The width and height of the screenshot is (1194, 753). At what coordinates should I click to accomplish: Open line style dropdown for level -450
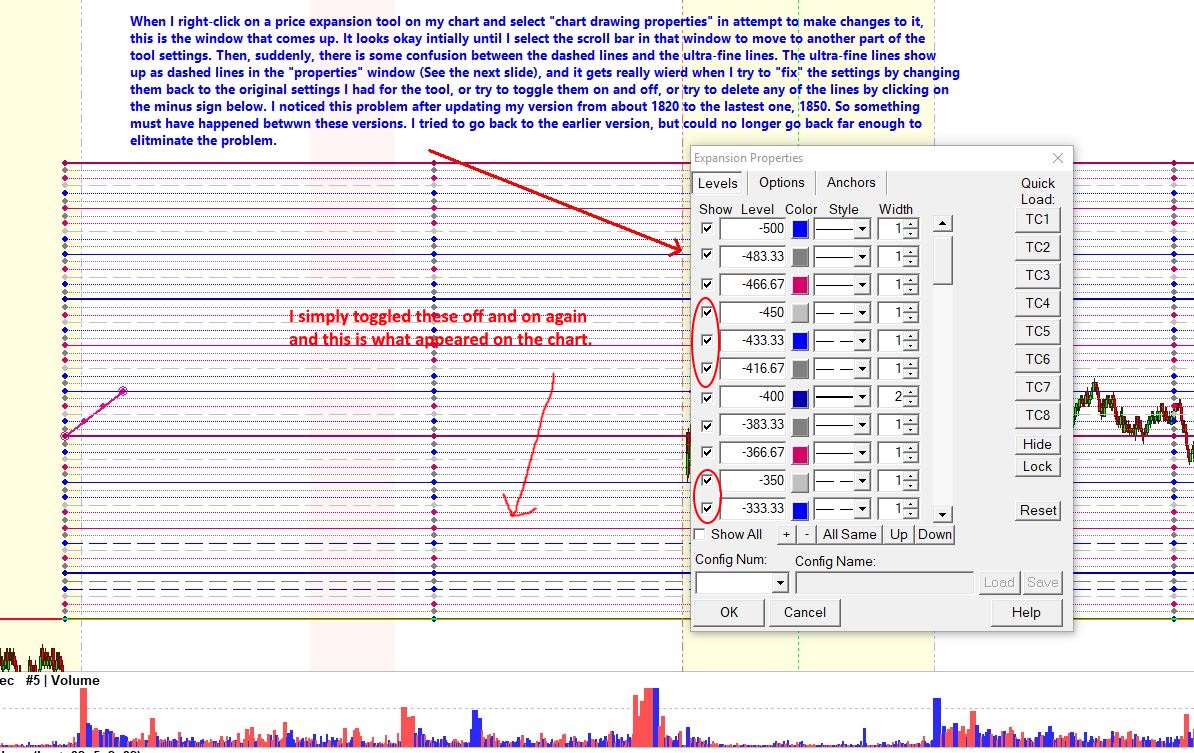pos(862,312)
